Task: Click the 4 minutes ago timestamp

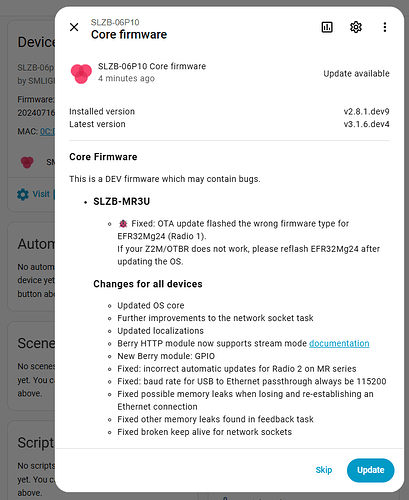Action: [126, 78]
